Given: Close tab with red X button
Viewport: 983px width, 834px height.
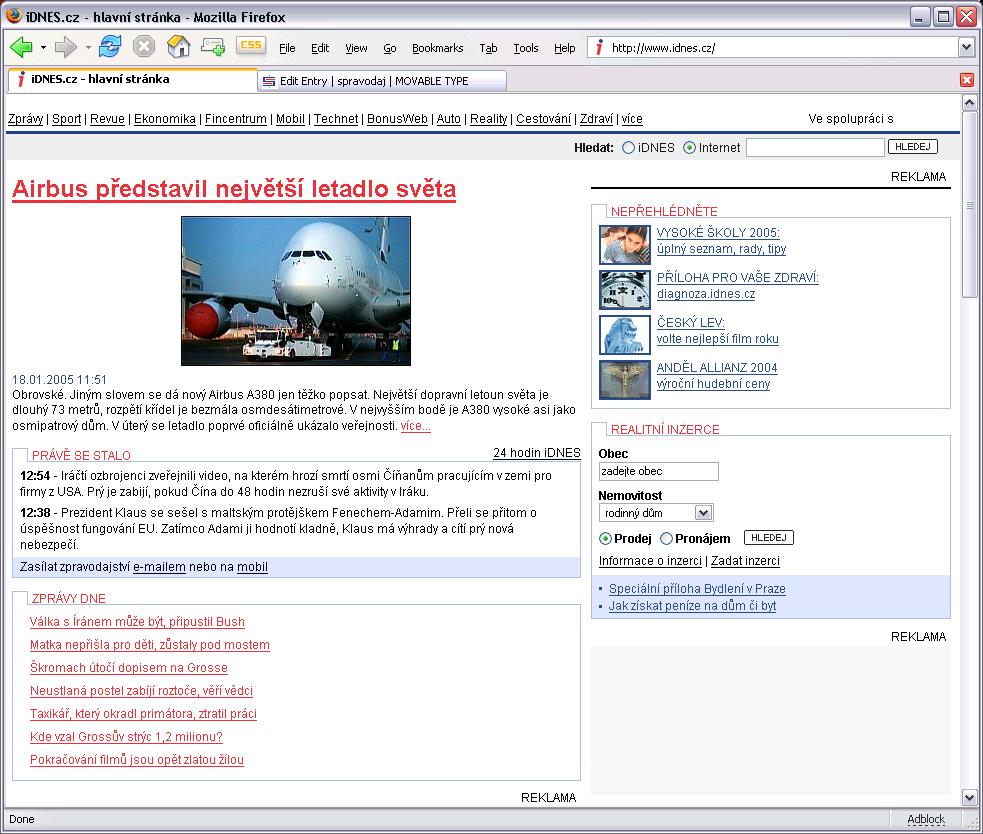Looking at the screenshot, I should pyautogui.click(x=967, y=80).
